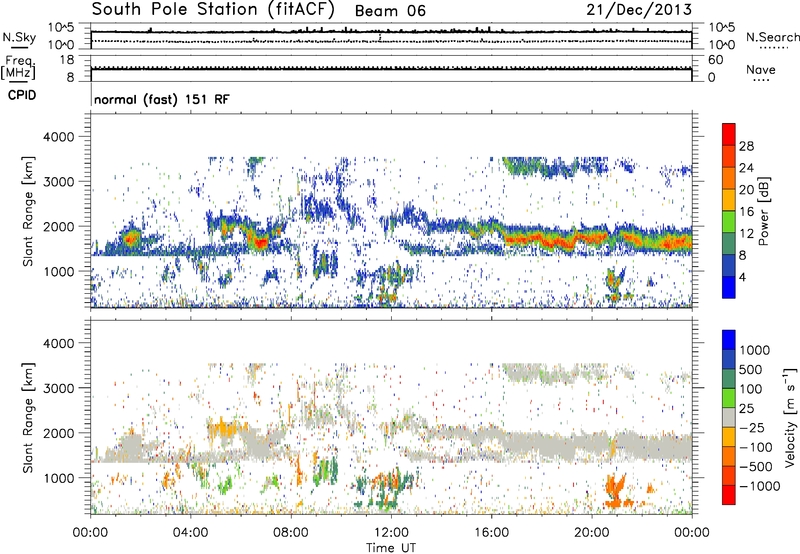The height and width of the screenshot is (554, 800).
Task: Click the "20:00" time tick label
Action: coord(592,533)
